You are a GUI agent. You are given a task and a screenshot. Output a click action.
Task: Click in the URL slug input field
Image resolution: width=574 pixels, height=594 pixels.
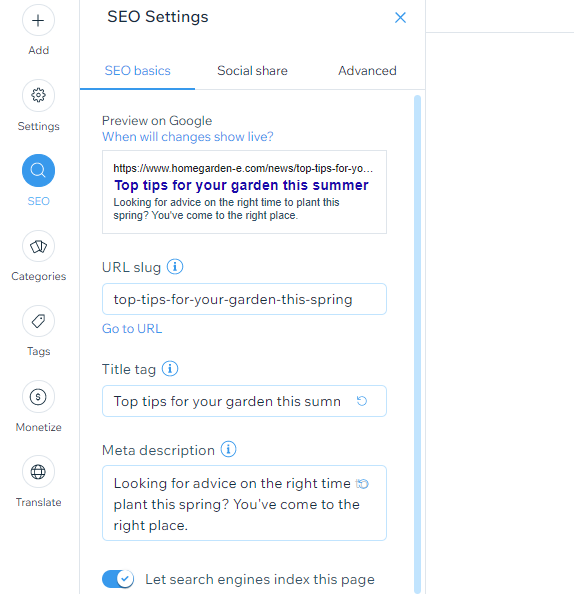(x=244, y=299)
